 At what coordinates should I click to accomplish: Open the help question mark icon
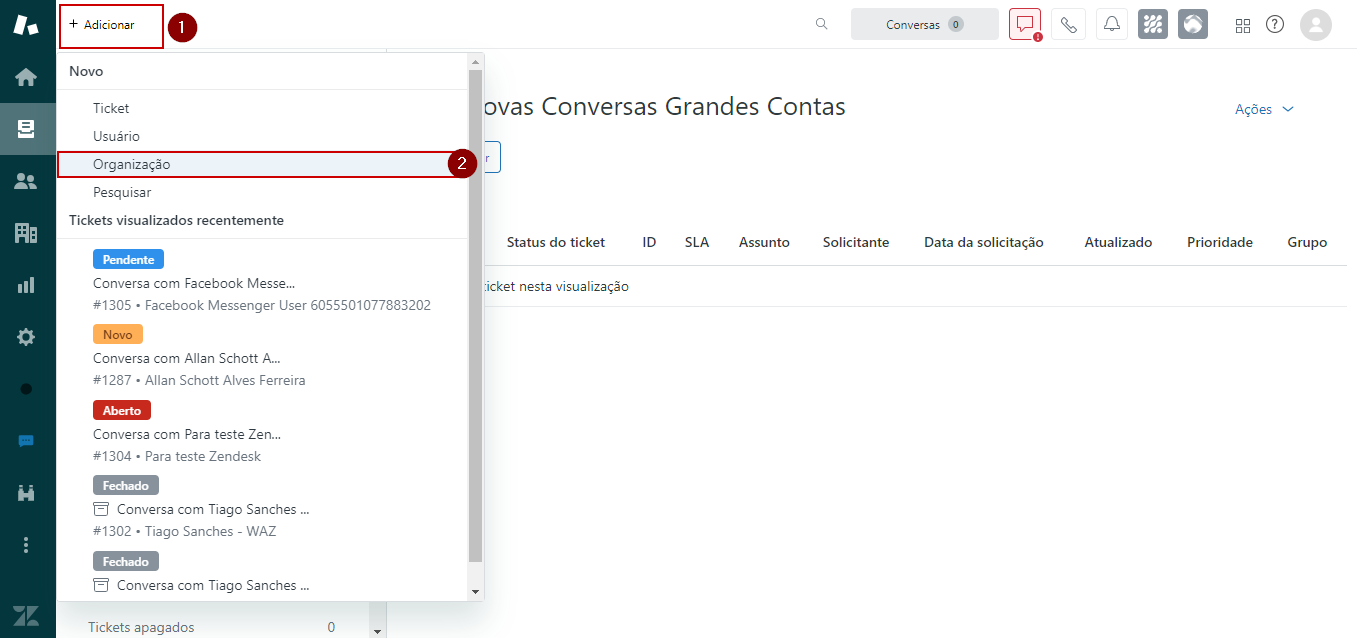point(1274,24)
